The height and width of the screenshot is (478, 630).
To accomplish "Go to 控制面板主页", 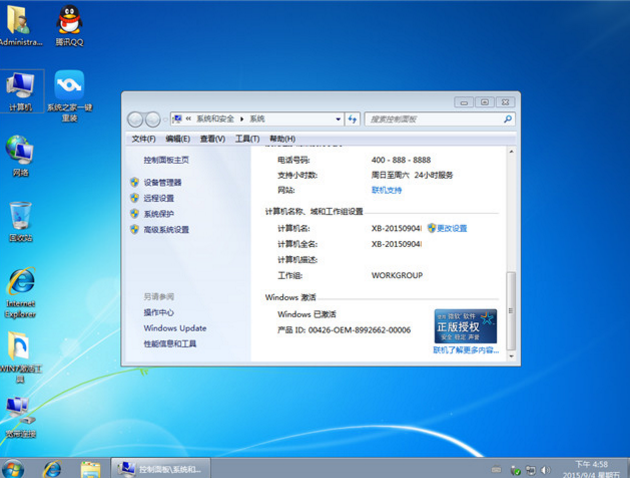I will (x=166, y=160).
